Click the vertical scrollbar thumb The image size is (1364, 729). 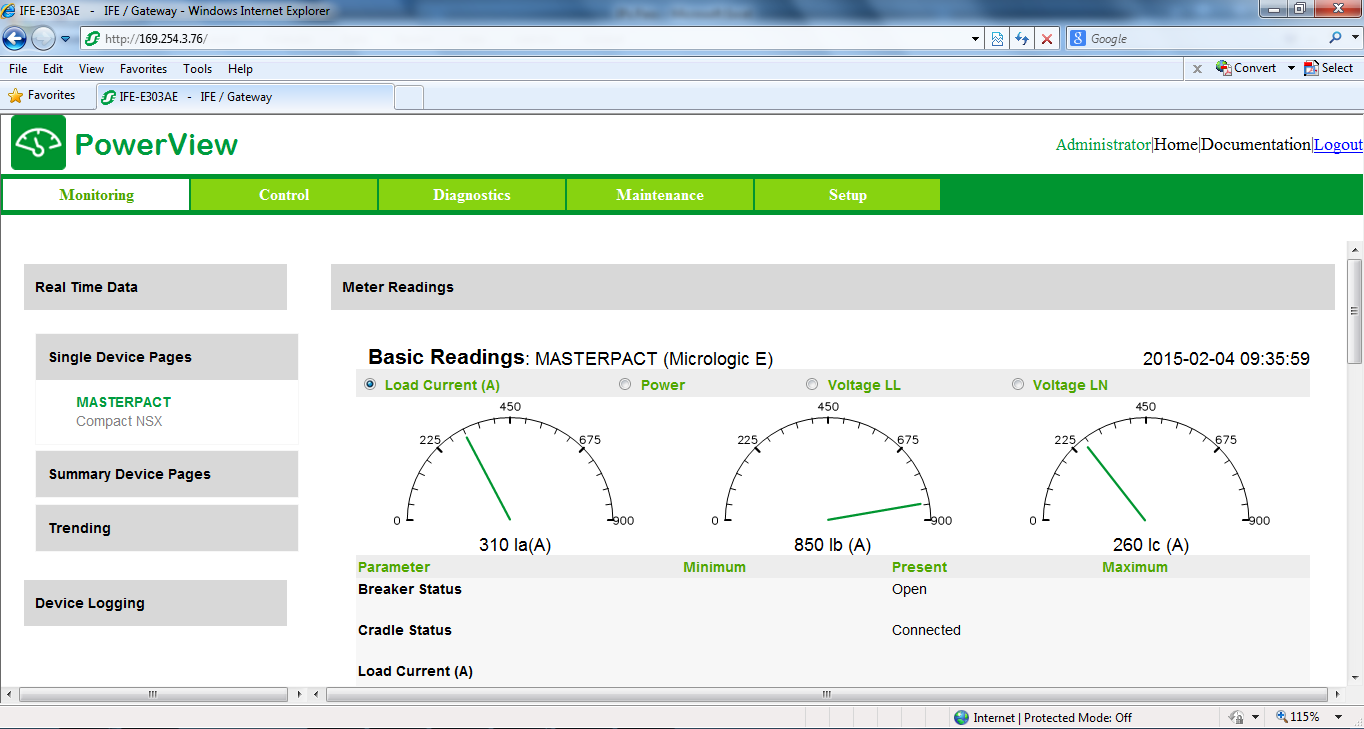click(x=1355, y=311)
